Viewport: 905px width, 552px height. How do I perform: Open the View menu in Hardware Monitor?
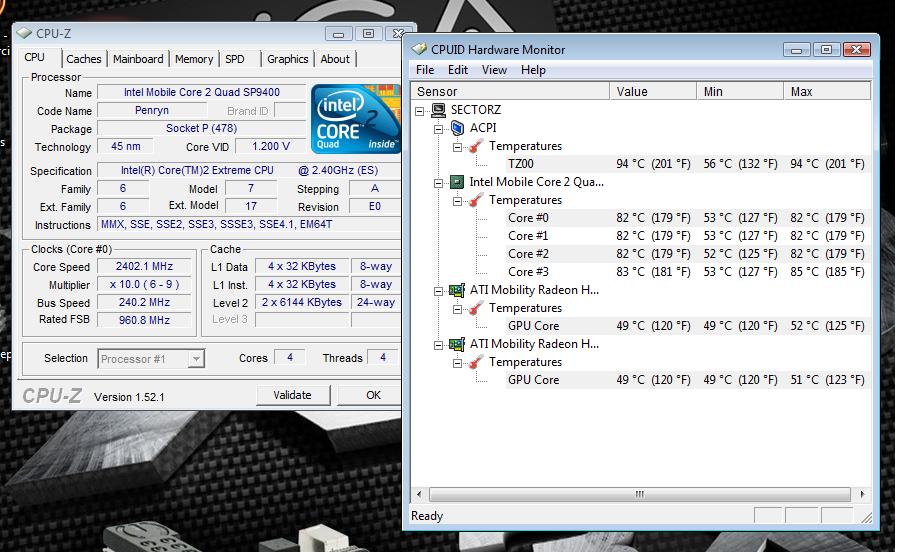click(x=494, y=70)
